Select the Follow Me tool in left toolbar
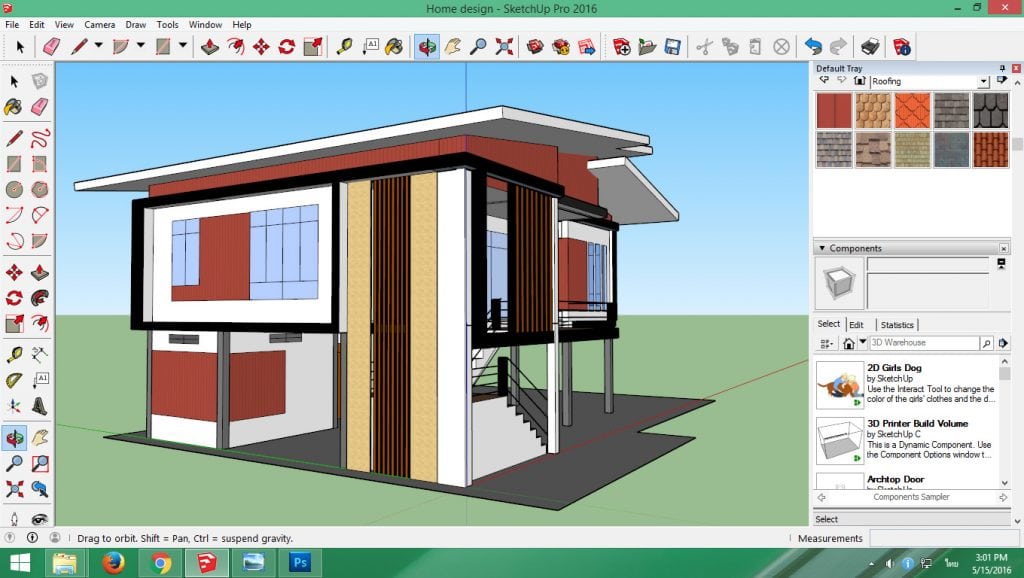The width and height of the screenshot is (1024, 578). [40, 298]
